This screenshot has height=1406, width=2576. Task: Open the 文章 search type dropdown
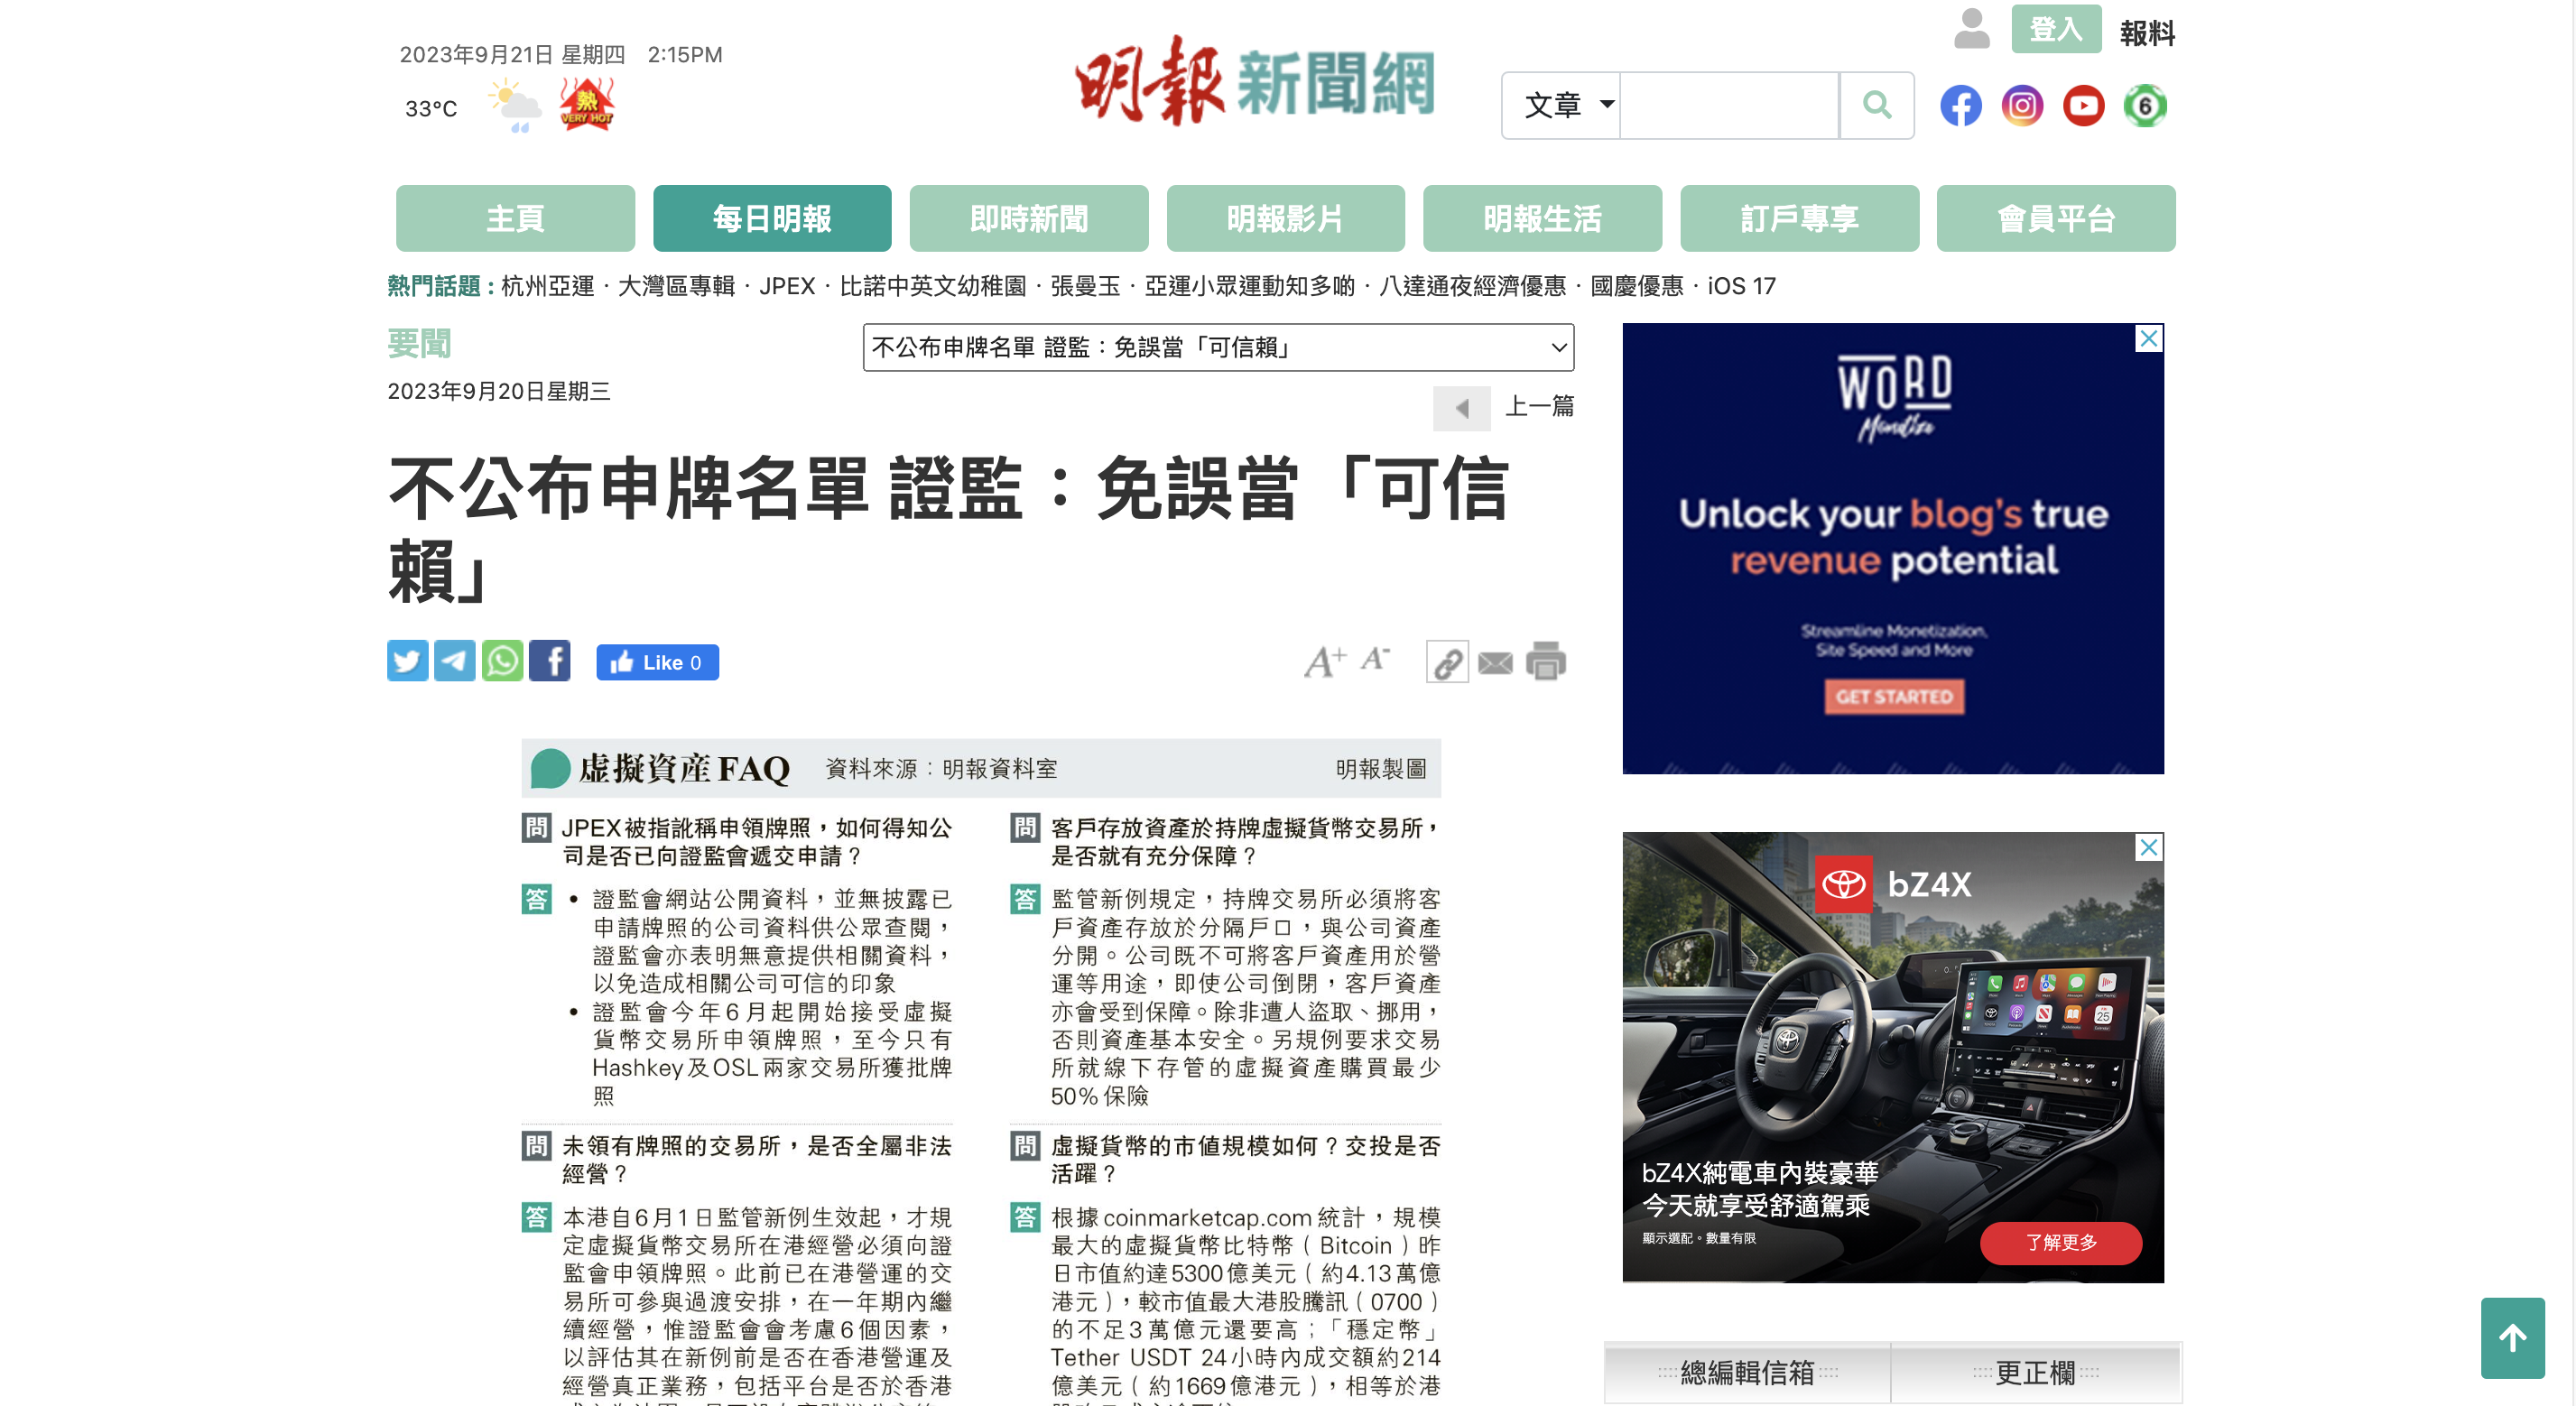[x=1562, y=105]
